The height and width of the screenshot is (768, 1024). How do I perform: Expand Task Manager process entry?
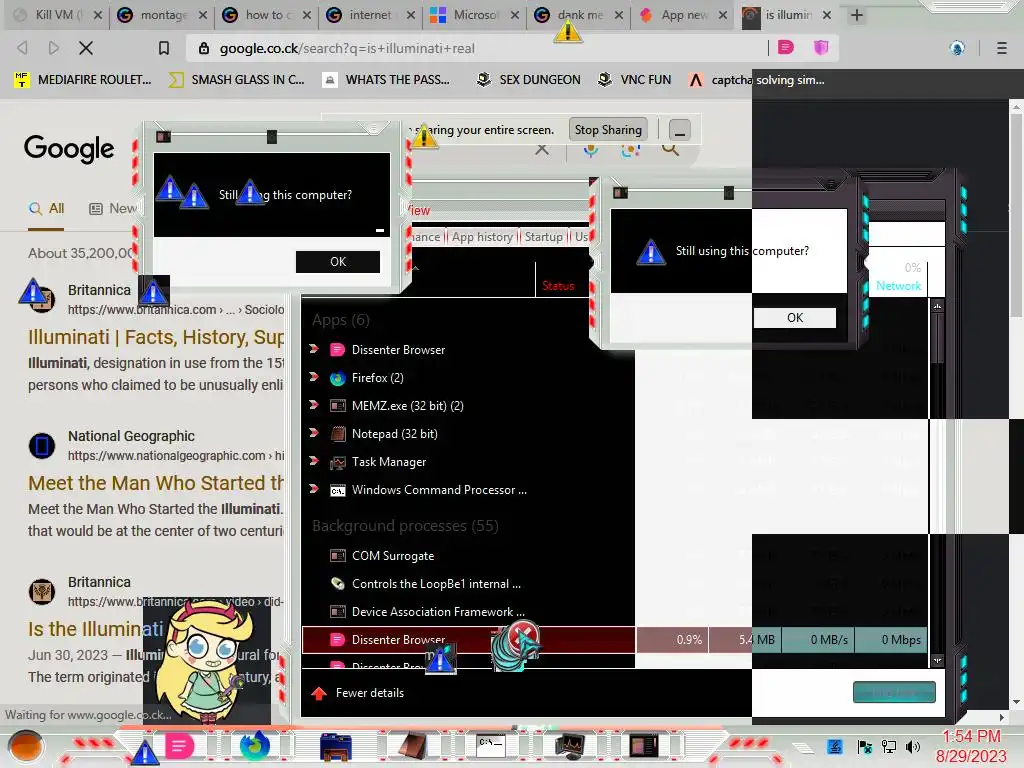314,461
